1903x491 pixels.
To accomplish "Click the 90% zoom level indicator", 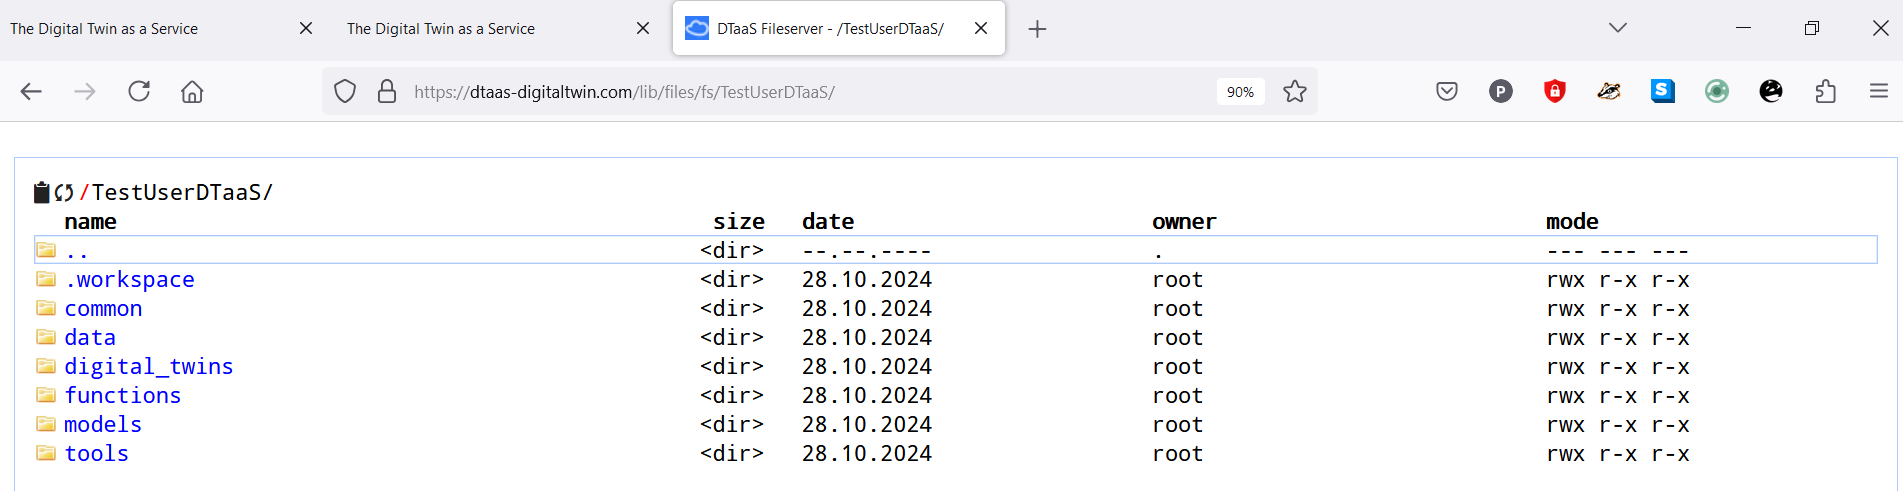I will coord(1240,92).
